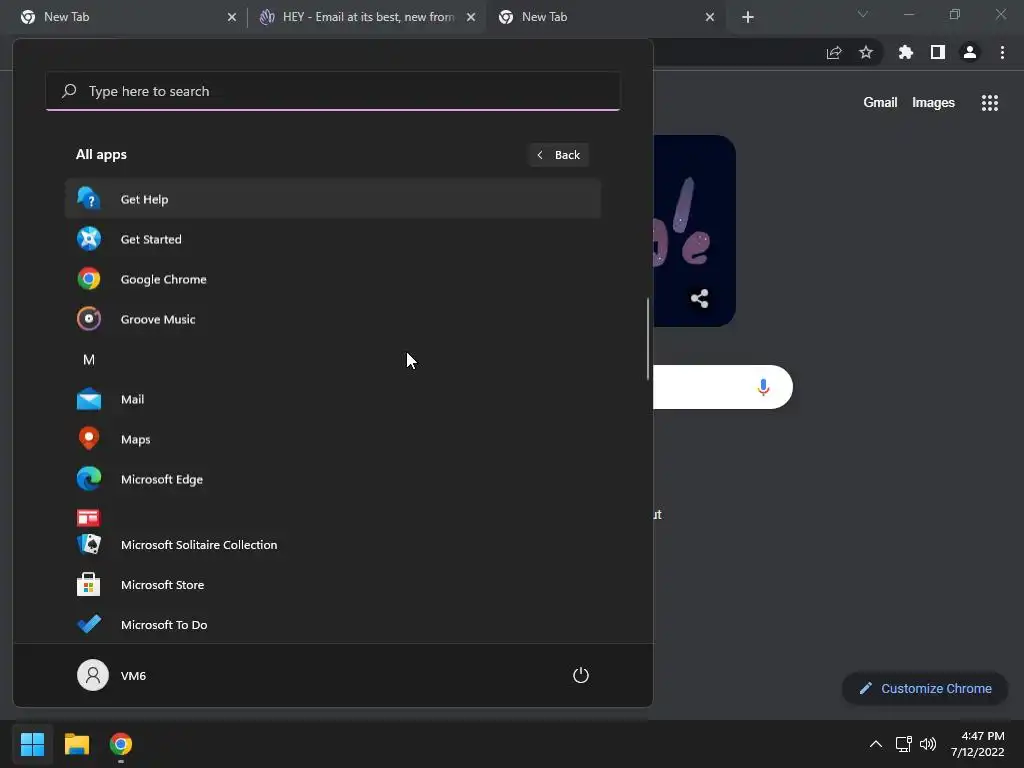This screenshot has height=768, width=1024.
Task: Select the third New Tab tab
Action: pos(607,17)
